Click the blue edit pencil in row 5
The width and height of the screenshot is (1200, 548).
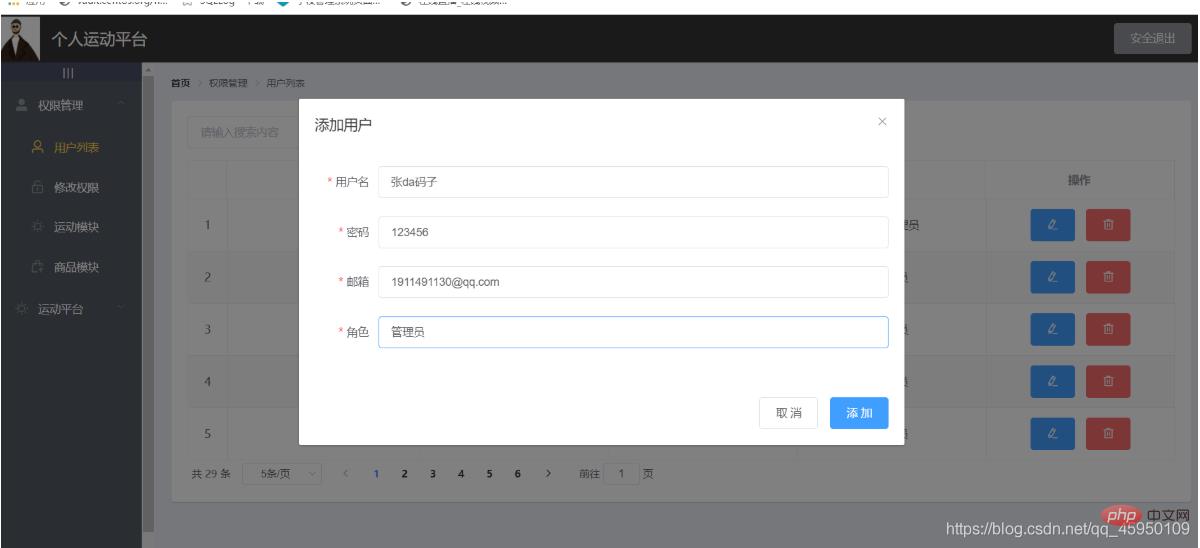click(1052, 433)
